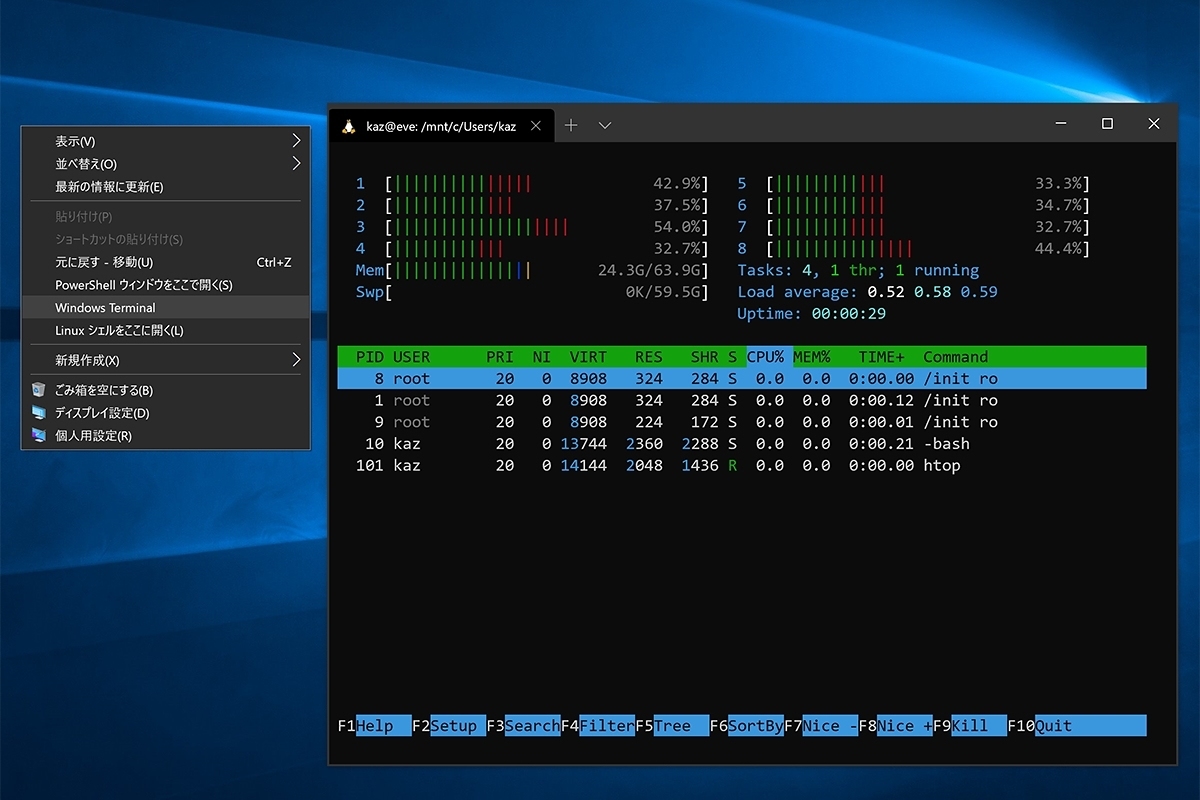
Task: Click the F5 Tree button in htop
Action: (672, 726)
